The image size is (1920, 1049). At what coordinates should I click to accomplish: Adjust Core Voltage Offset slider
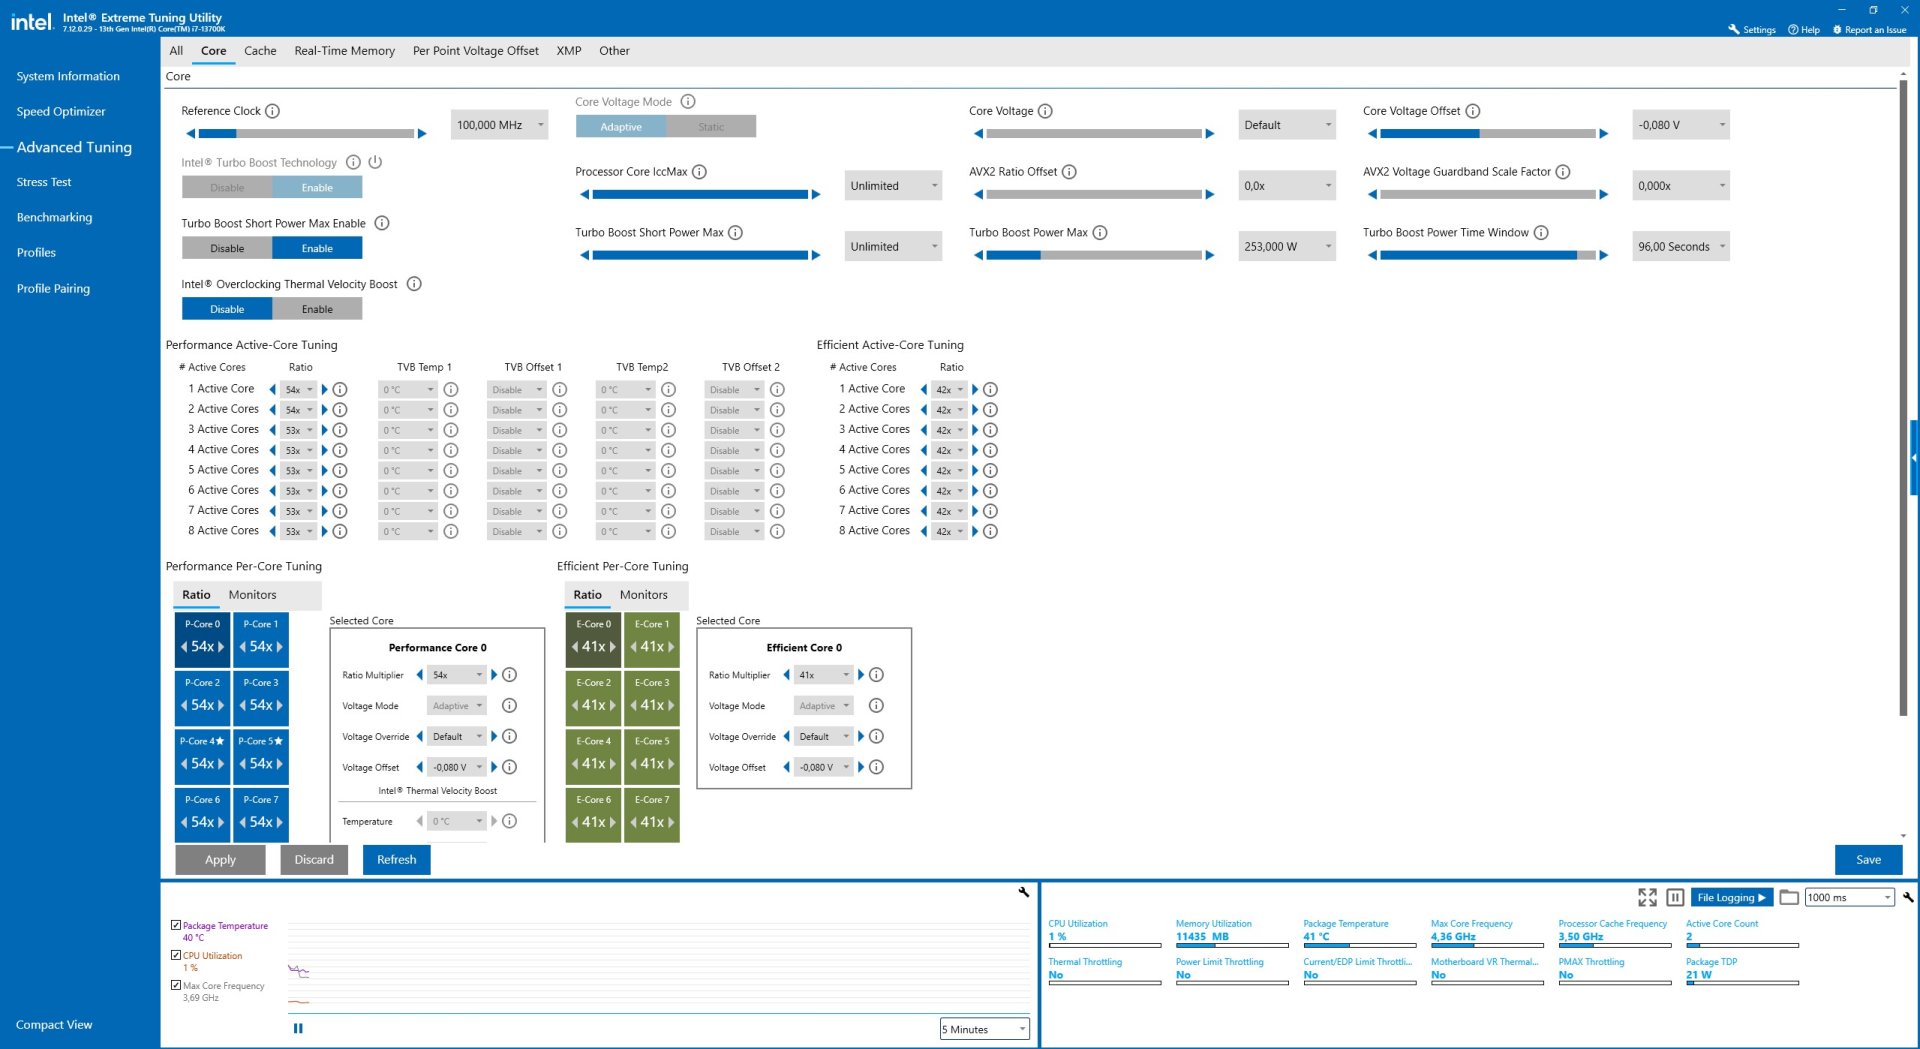click(x=1488, y=133)
